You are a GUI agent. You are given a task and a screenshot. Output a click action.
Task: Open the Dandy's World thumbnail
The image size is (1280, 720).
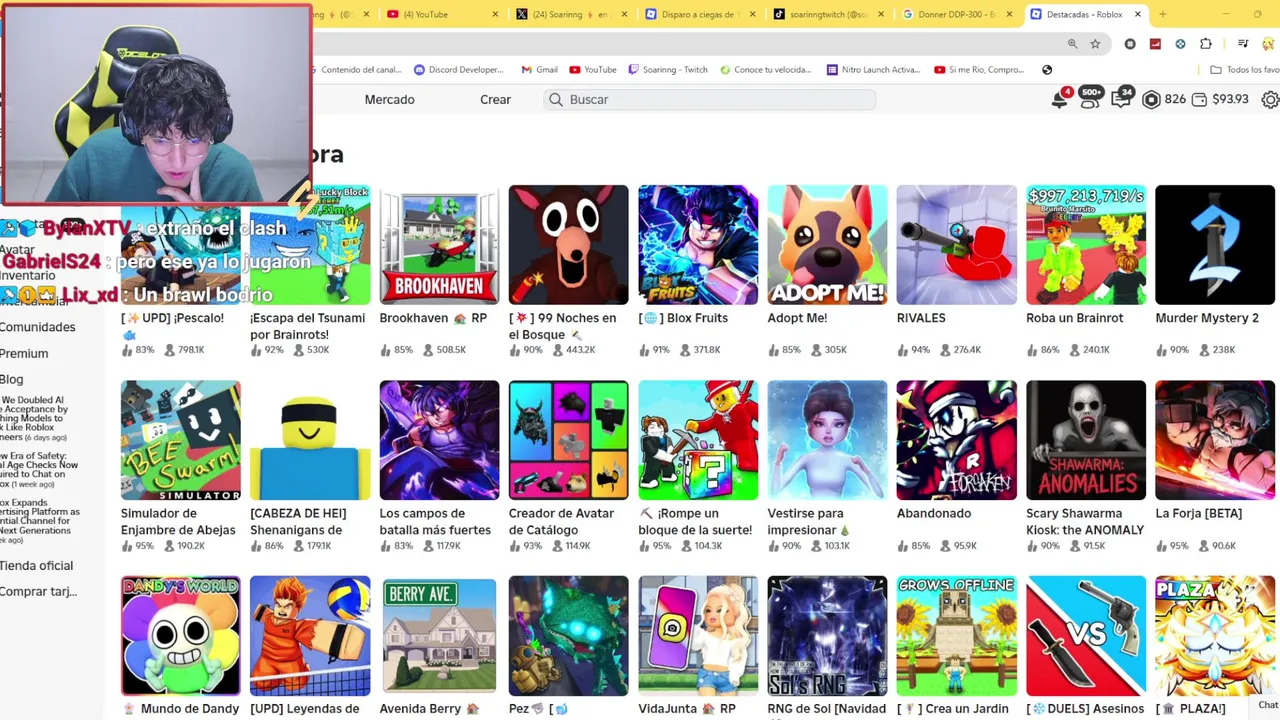coord(180,636)
